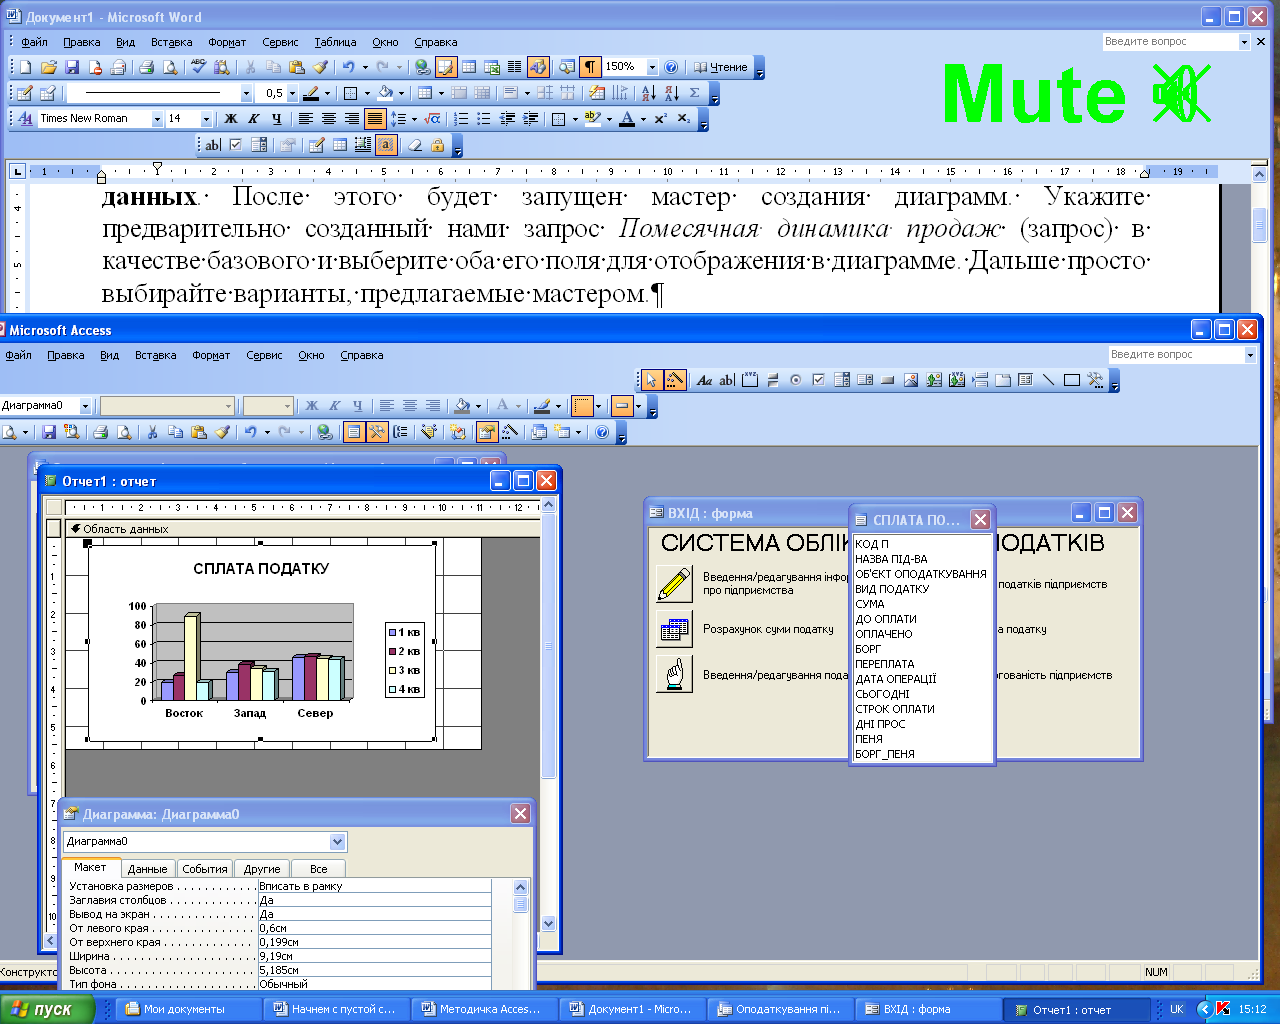The height and width of the screenshot is (1024, 1280).
Task: Switch to События tab in properties
Action: coord(205,869)
